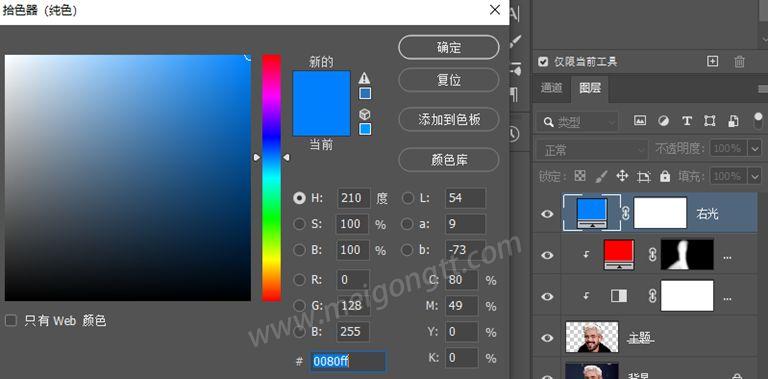Click the mask link icon on 右光 layer
Viewport: 768px width, 379px height.
pyautogui.click(x=626, y=213)
